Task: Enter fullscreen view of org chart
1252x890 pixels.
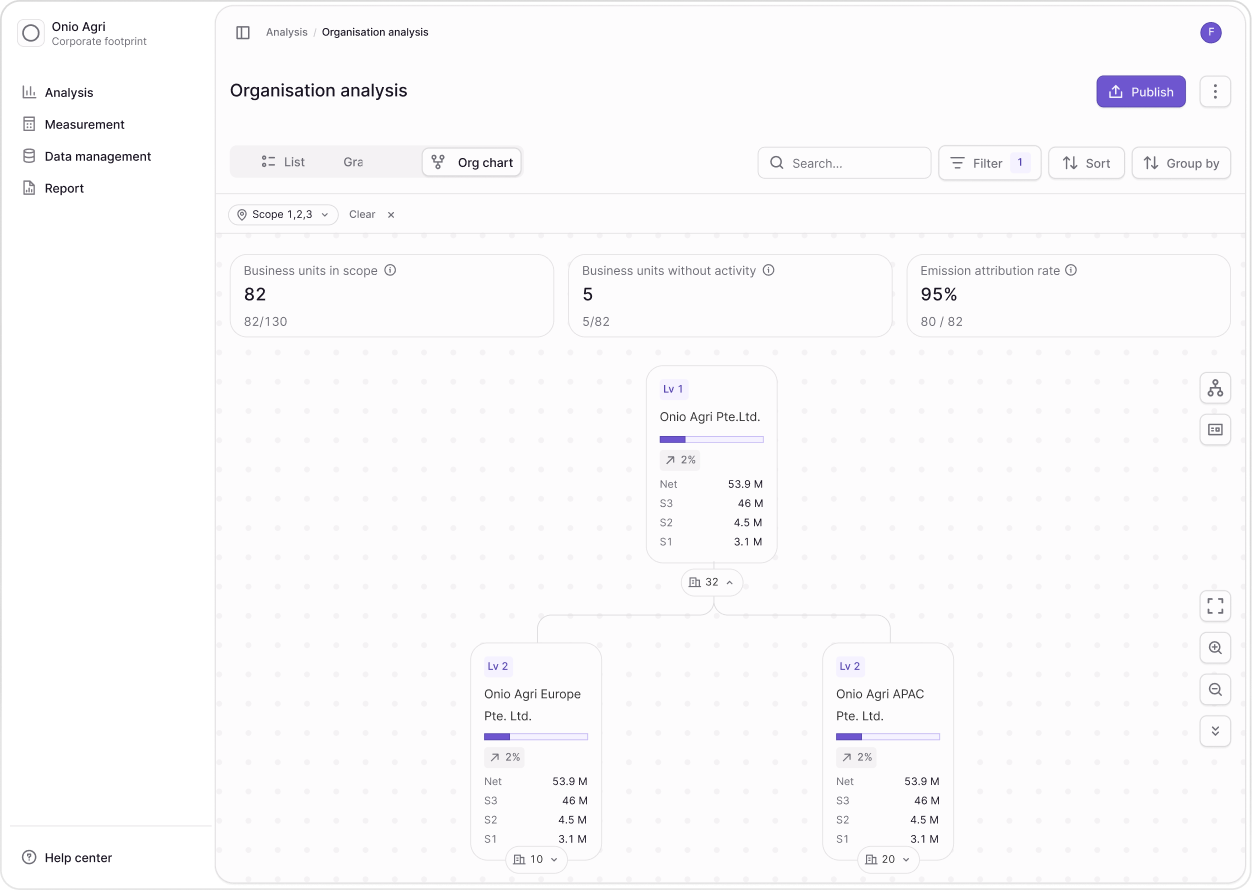Action: (x=1215, y=606)
